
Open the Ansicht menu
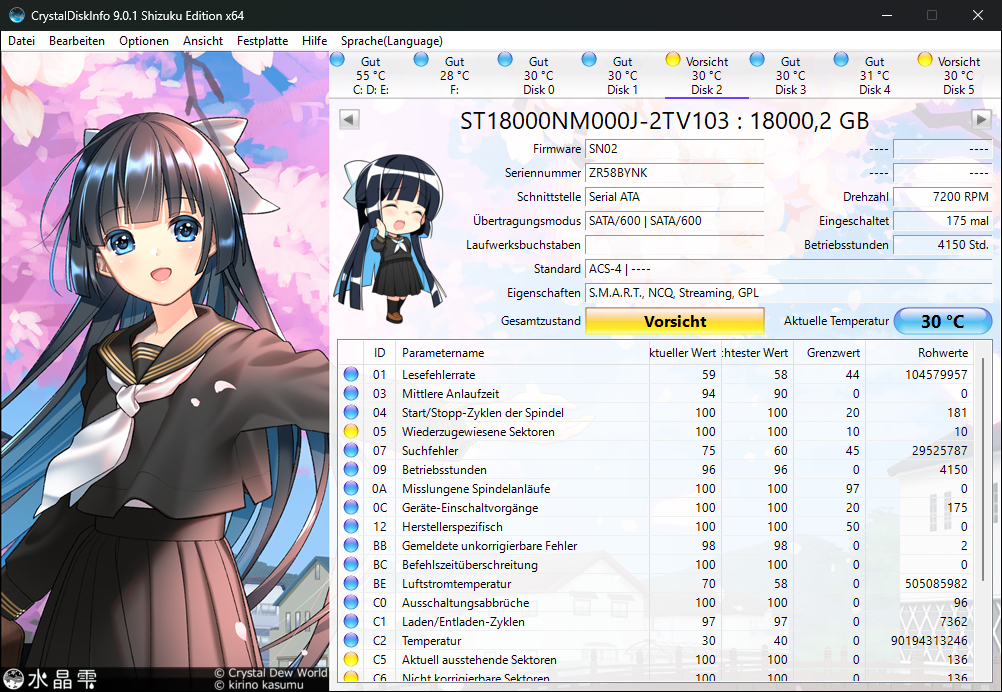203,41
